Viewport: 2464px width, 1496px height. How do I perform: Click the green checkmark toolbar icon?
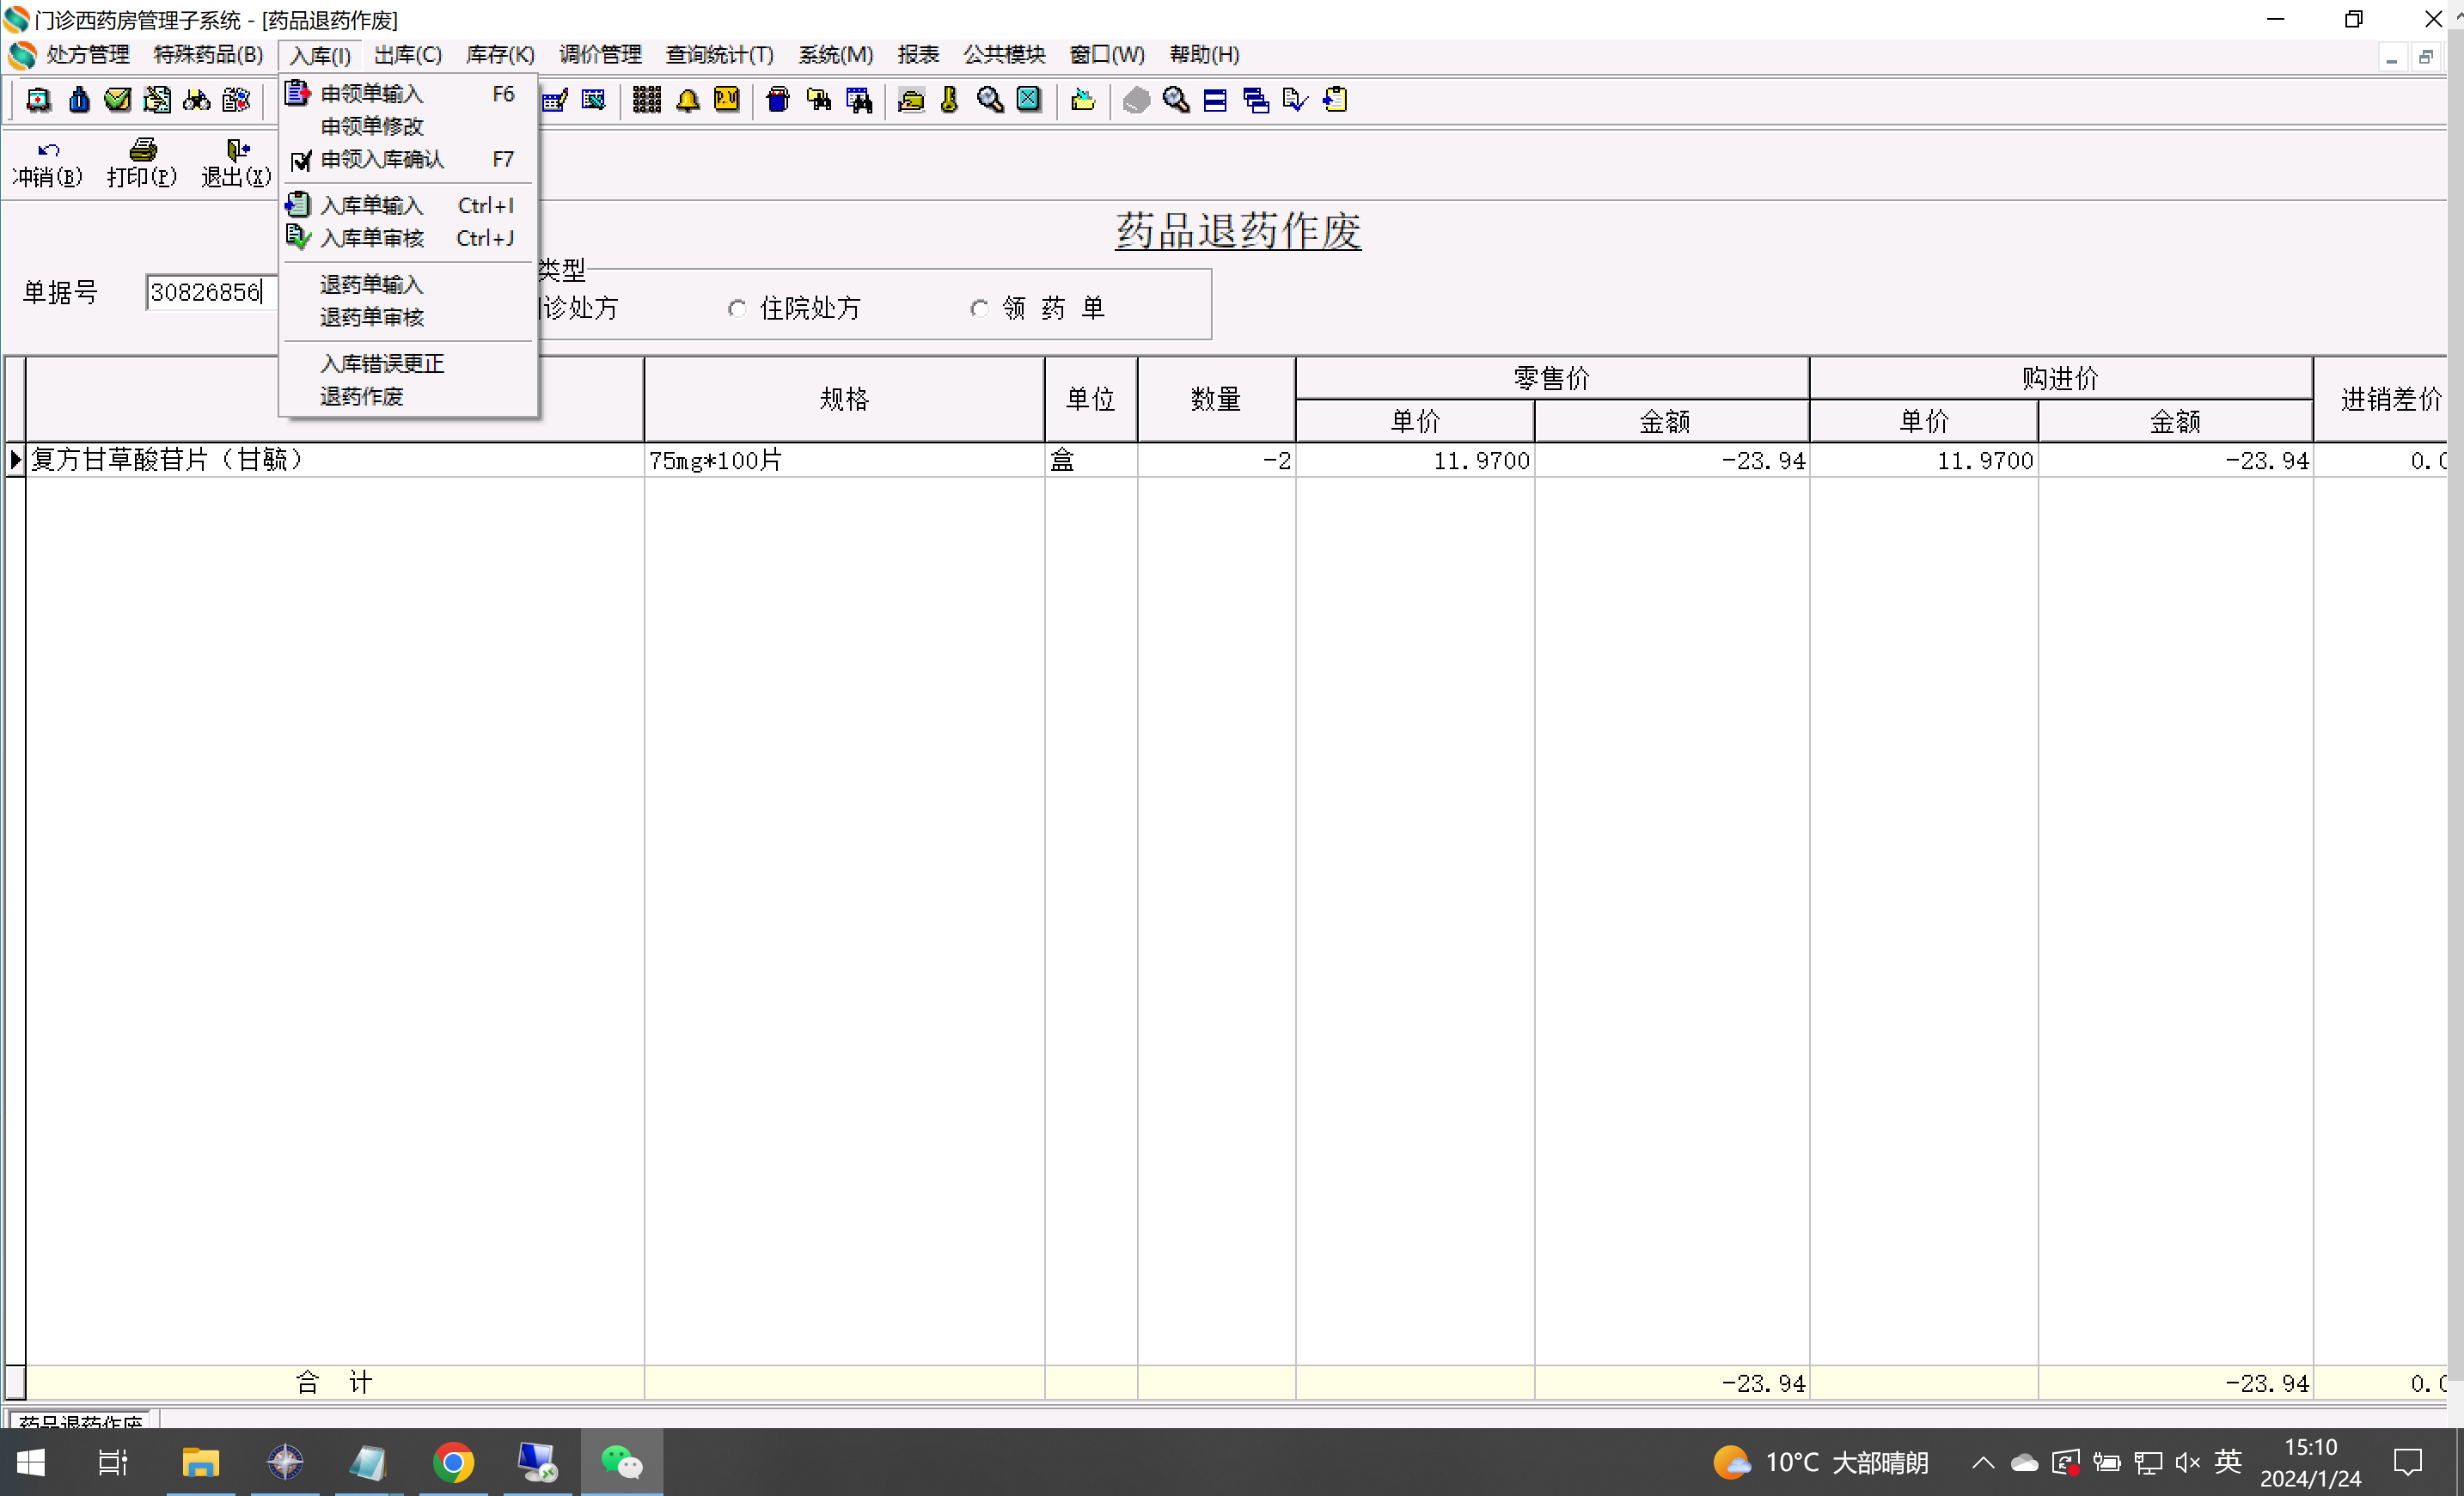[x=118, y=100]
